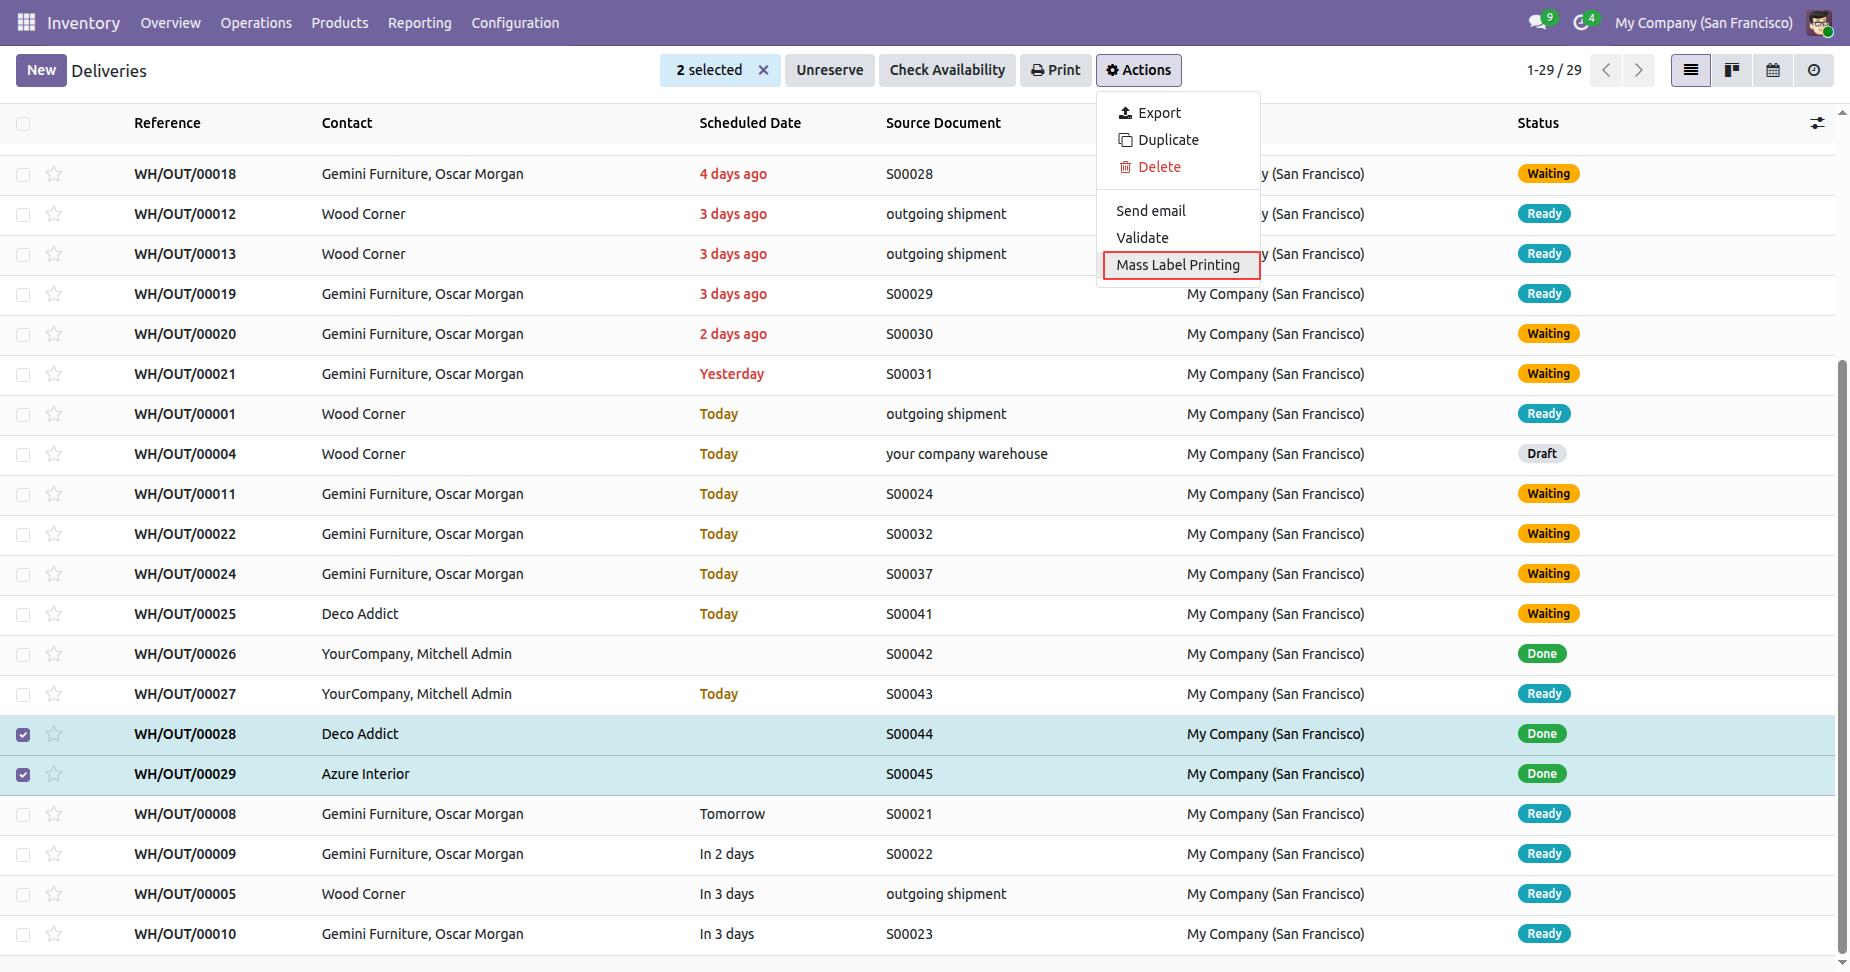Open the activities clock icon in top bar

tap(1581, 22)
